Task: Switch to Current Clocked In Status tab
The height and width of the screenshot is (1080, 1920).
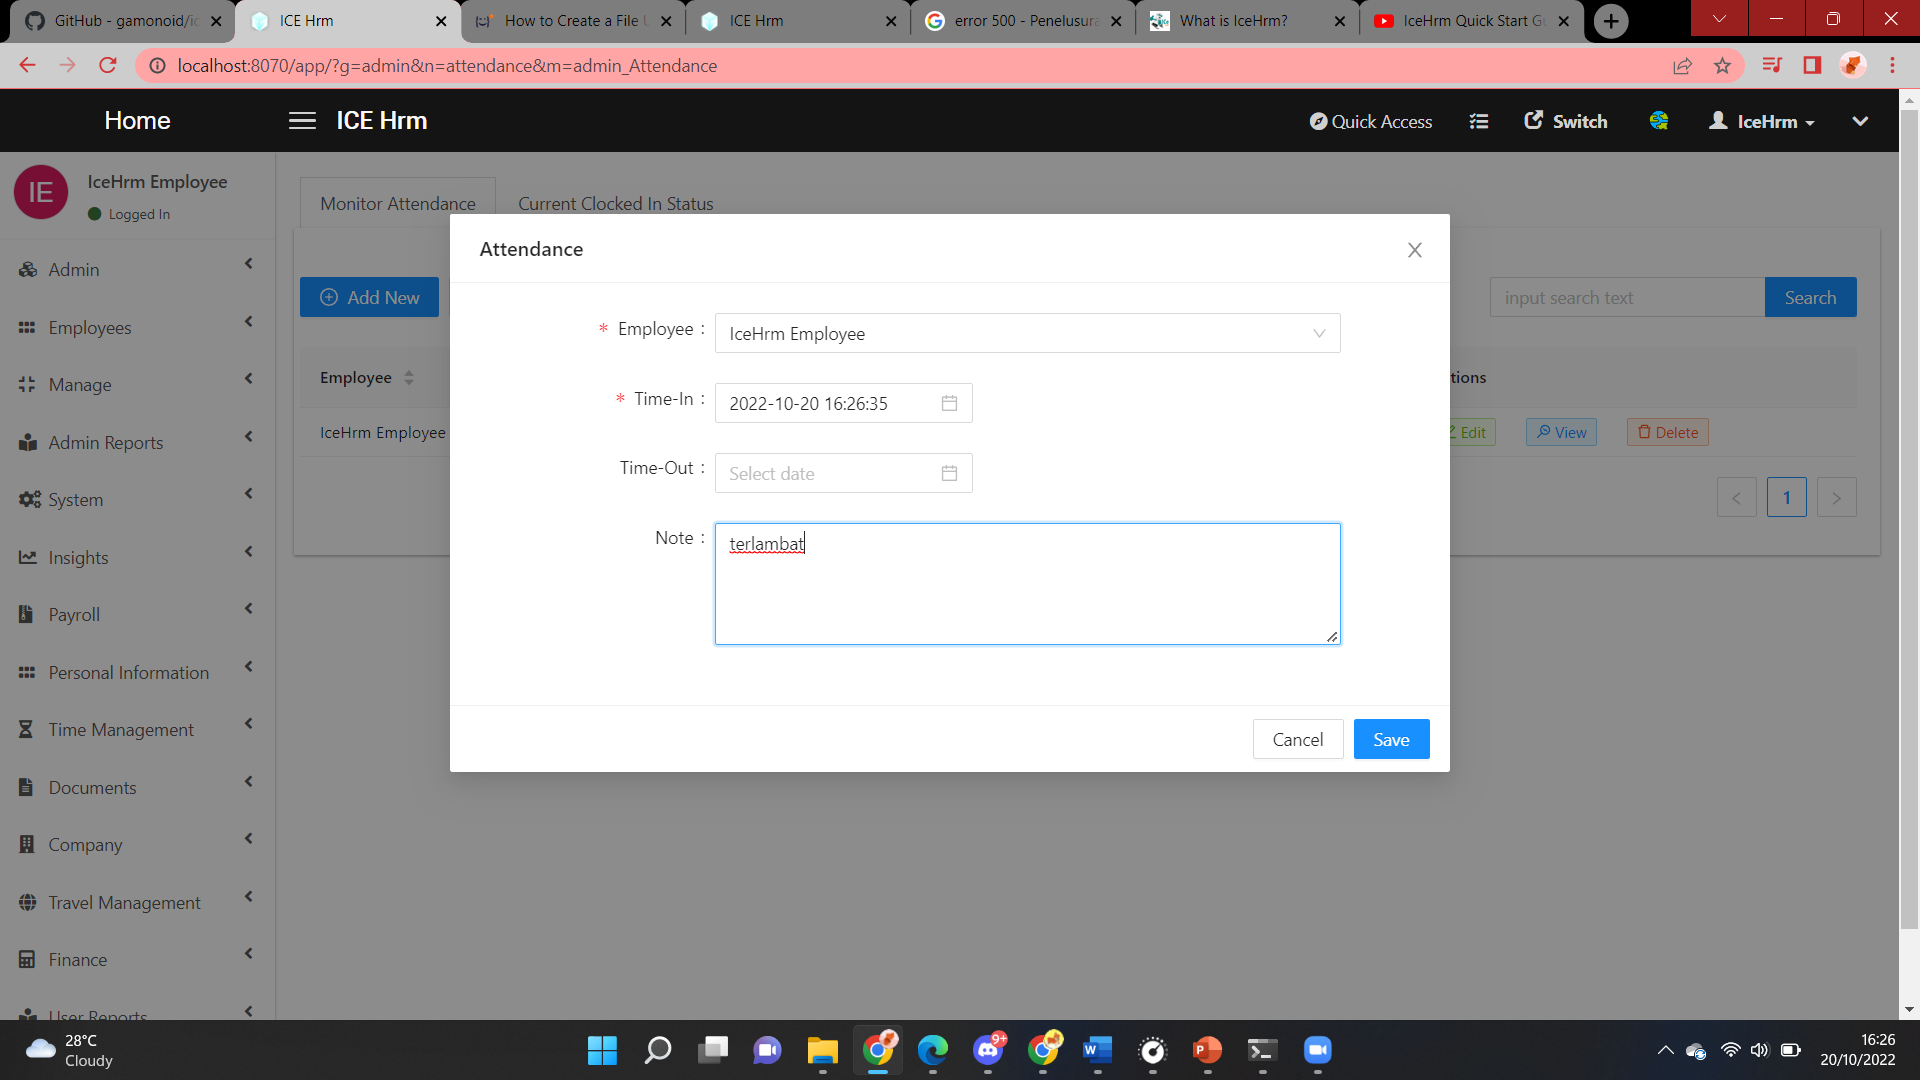Action: pos(615,204)
